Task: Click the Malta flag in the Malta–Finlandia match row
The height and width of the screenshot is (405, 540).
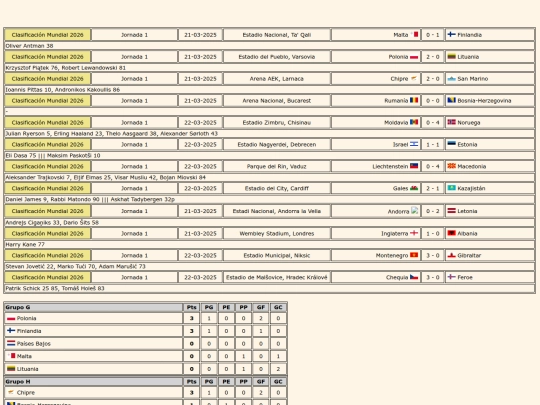Action: pyautogui.click(x=414, y=34)
